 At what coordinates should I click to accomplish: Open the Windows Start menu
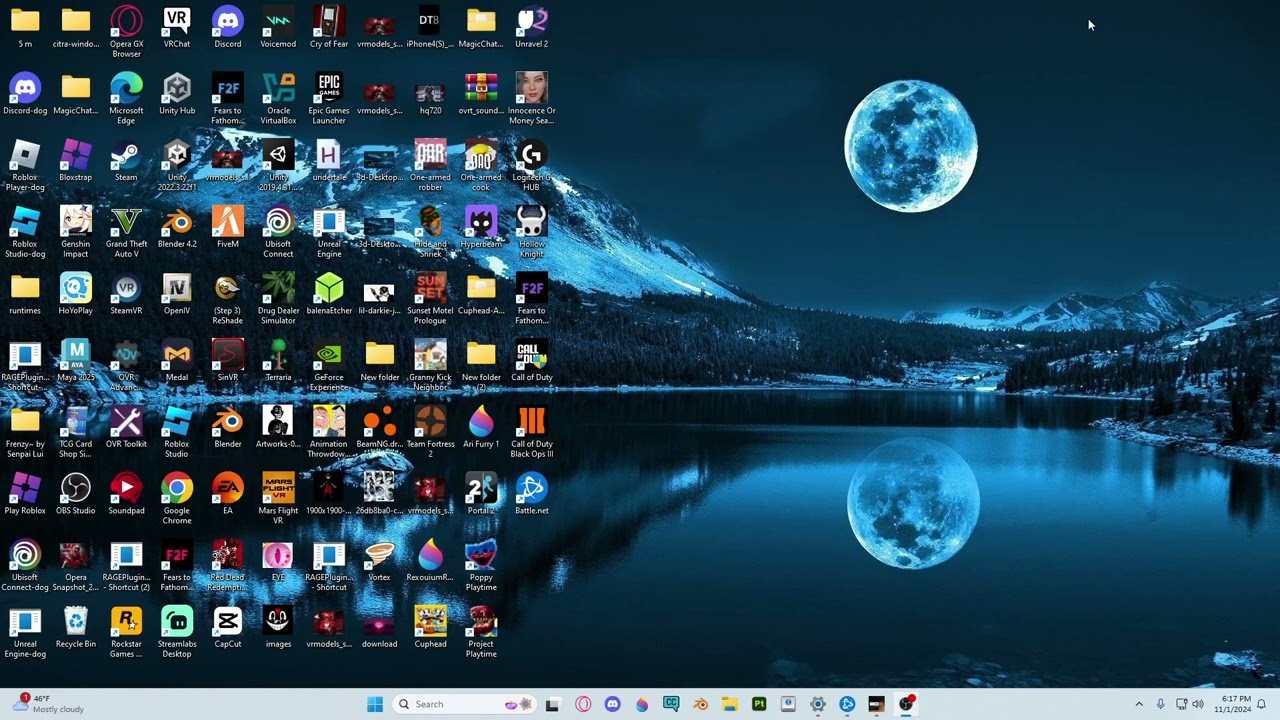pyautogui.click(x=375, y=704)
